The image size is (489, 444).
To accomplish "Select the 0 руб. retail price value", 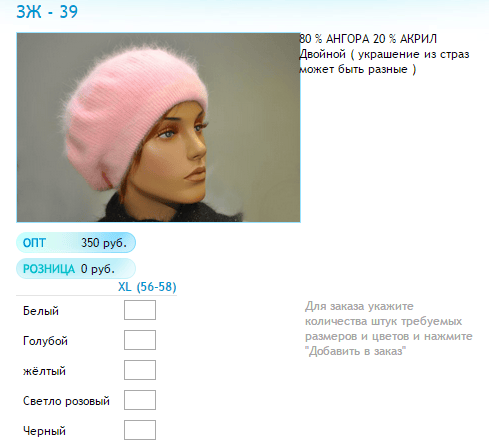I will point(98,269).
